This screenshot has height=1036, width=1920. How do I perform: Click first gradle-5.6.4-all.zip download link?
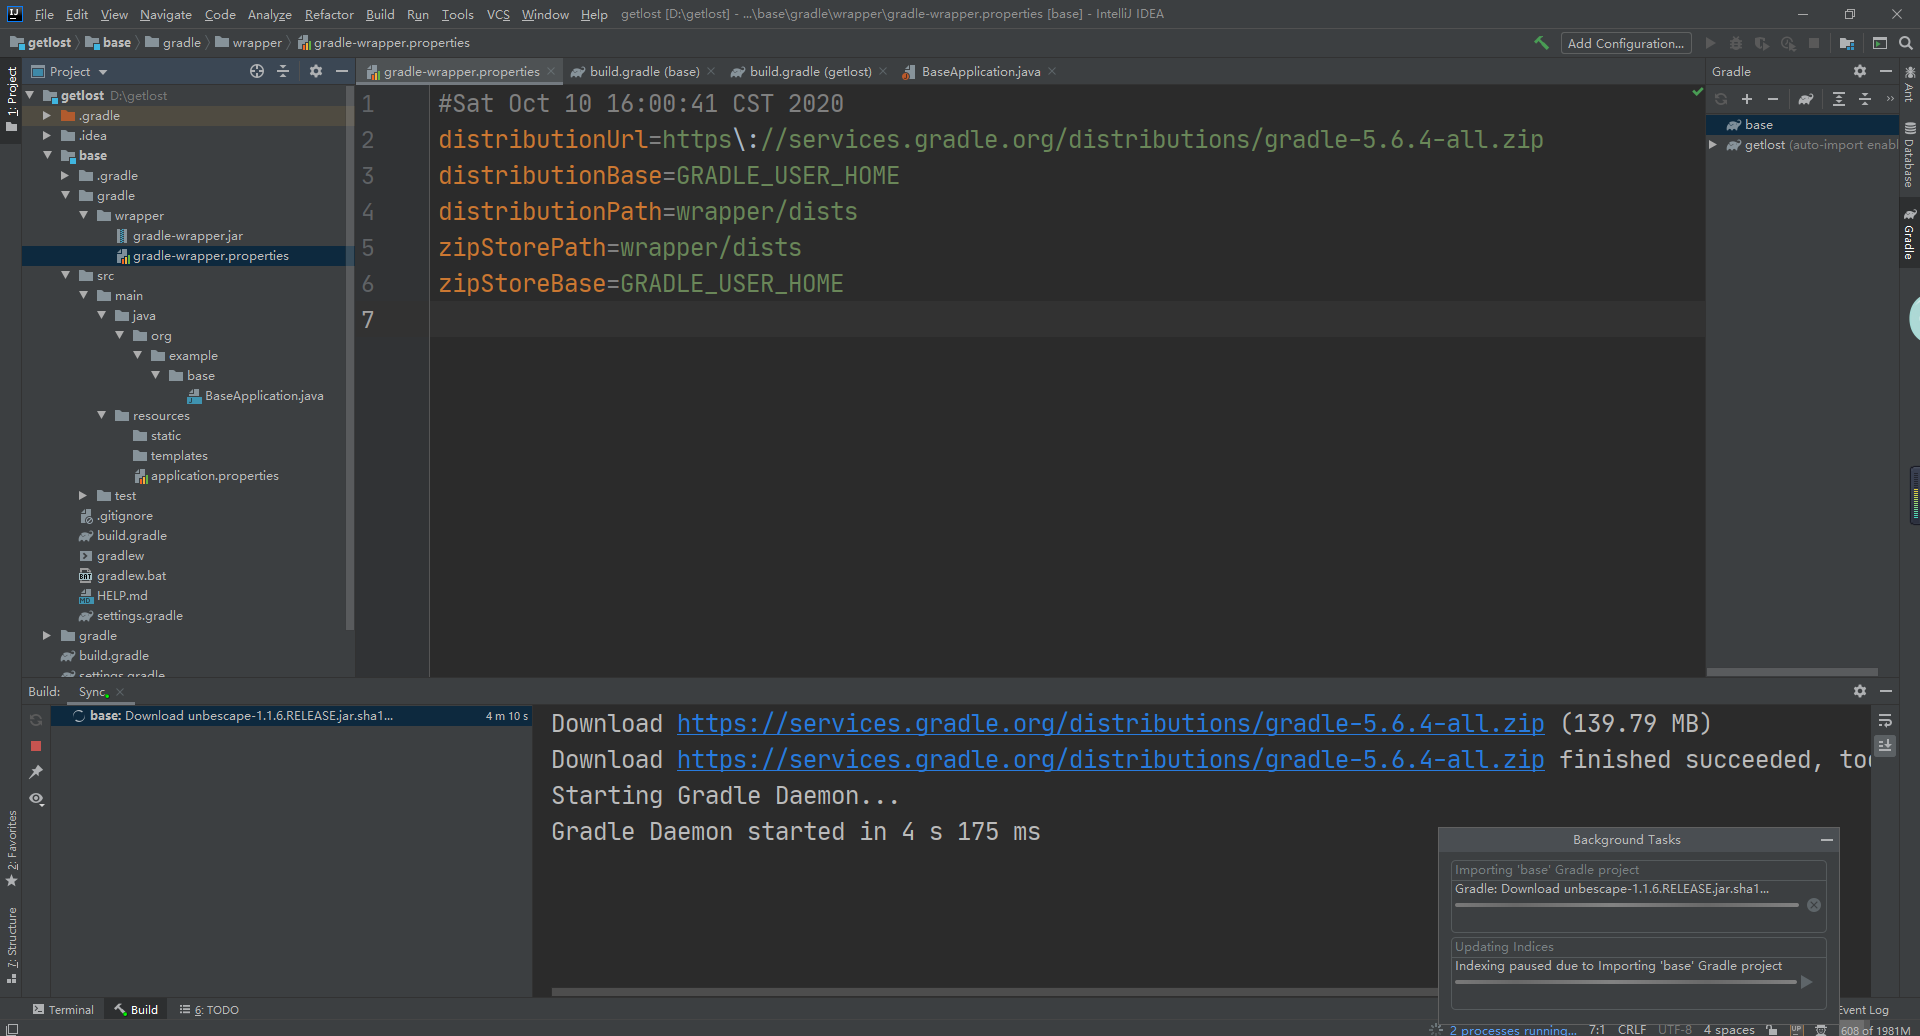(x=1110, y=723)
